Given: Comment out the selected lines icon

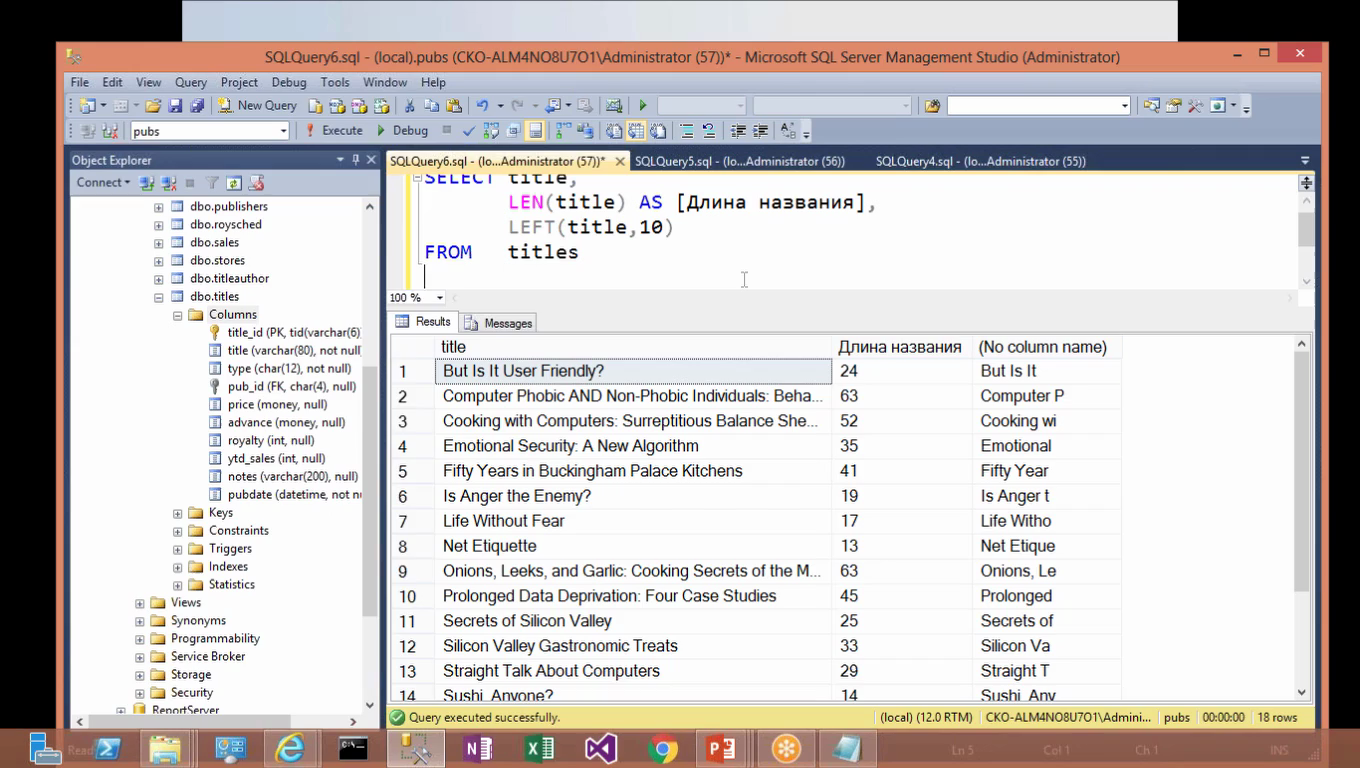Looking at the screenshot, I should tap(687, 131).
